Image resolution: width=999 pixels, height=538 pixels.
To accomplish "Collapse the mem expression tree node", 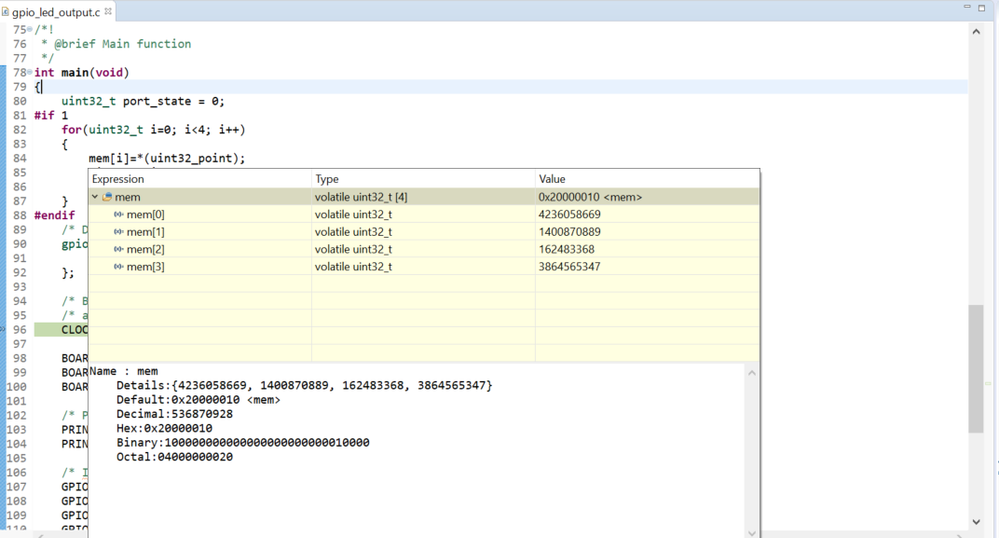I will [95, 197].
